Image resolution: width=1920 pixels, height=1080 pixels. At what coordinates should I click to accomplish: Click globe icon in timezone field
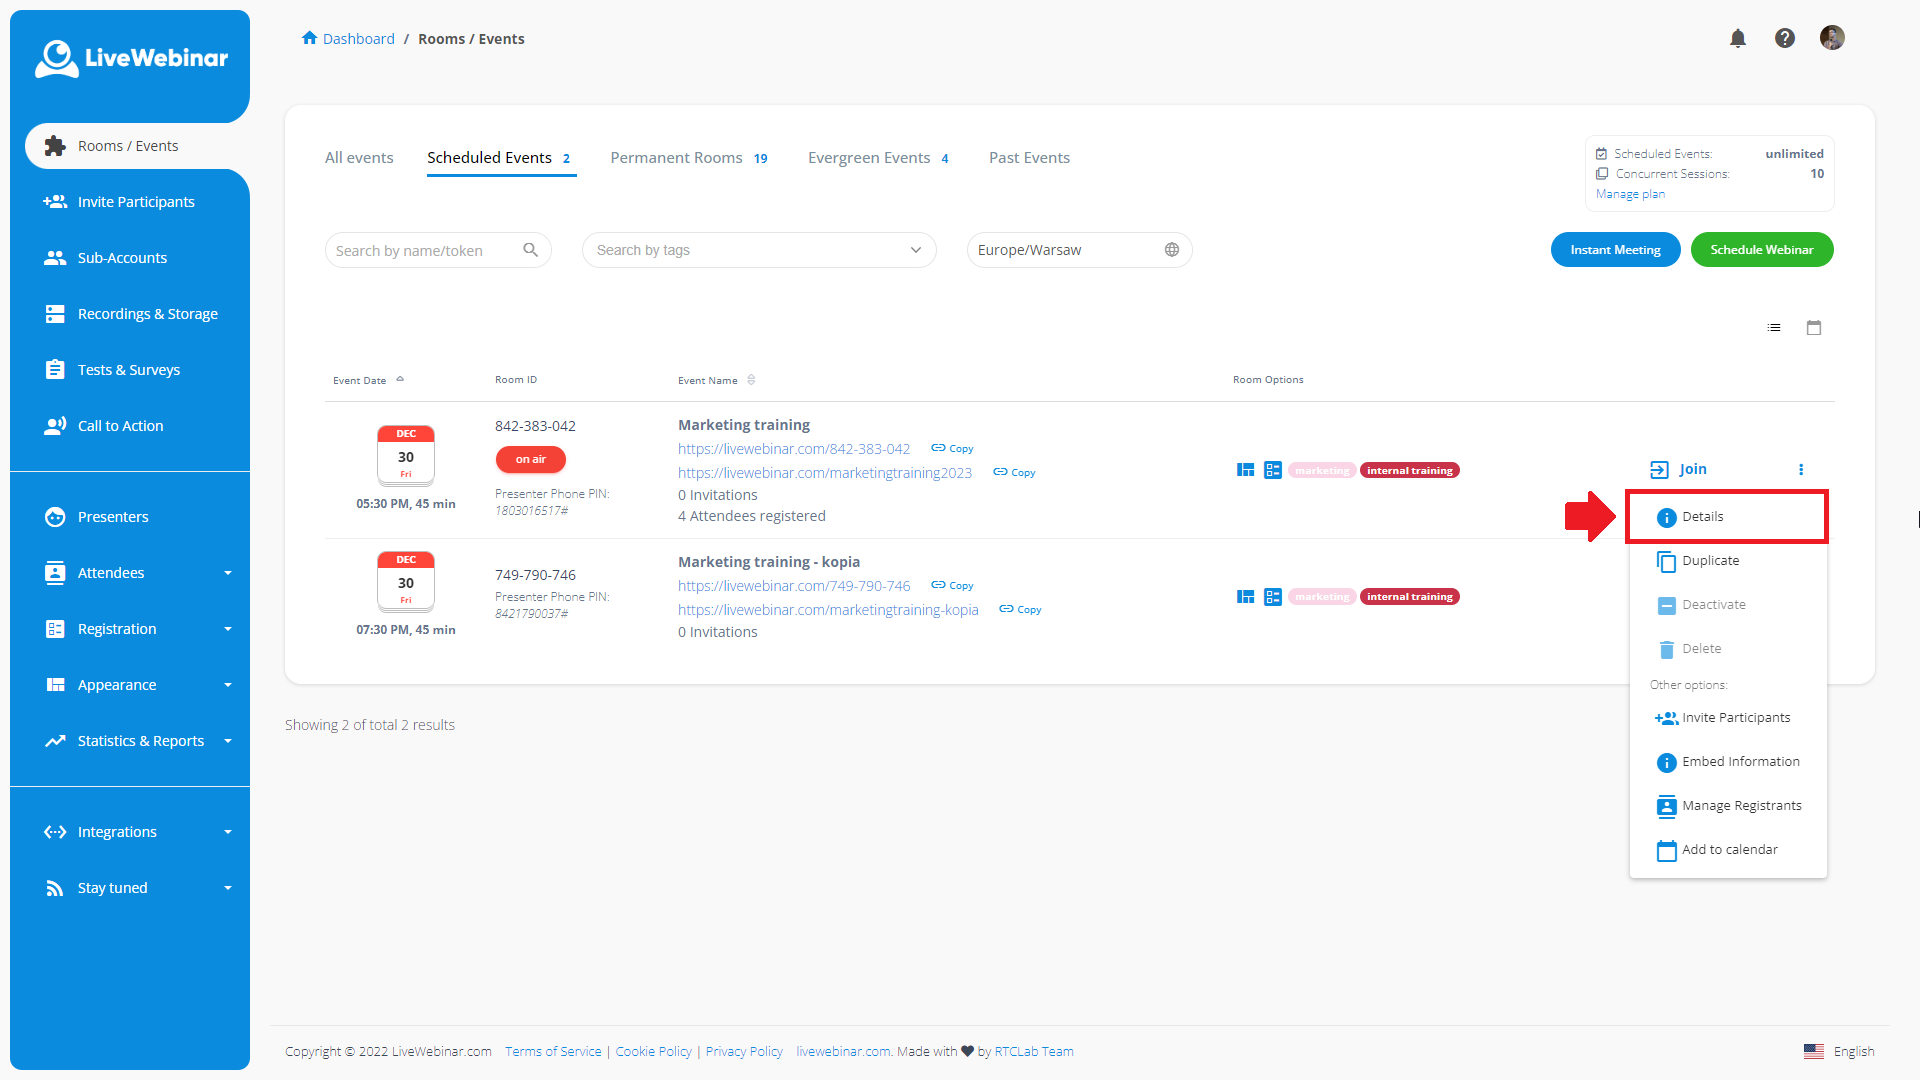click(x=1172, y=250)
